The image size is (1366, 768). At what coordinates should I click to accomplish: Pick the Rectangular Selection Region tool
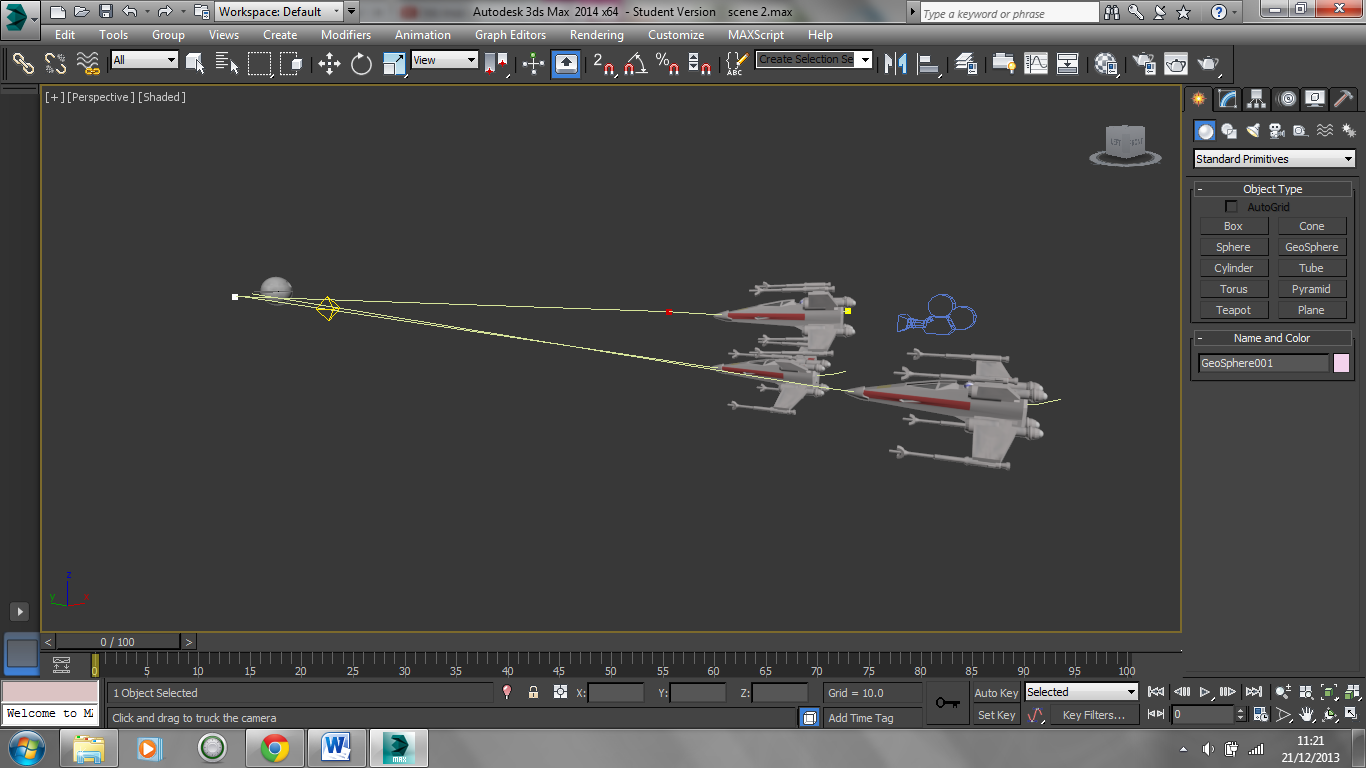(260, 63)
